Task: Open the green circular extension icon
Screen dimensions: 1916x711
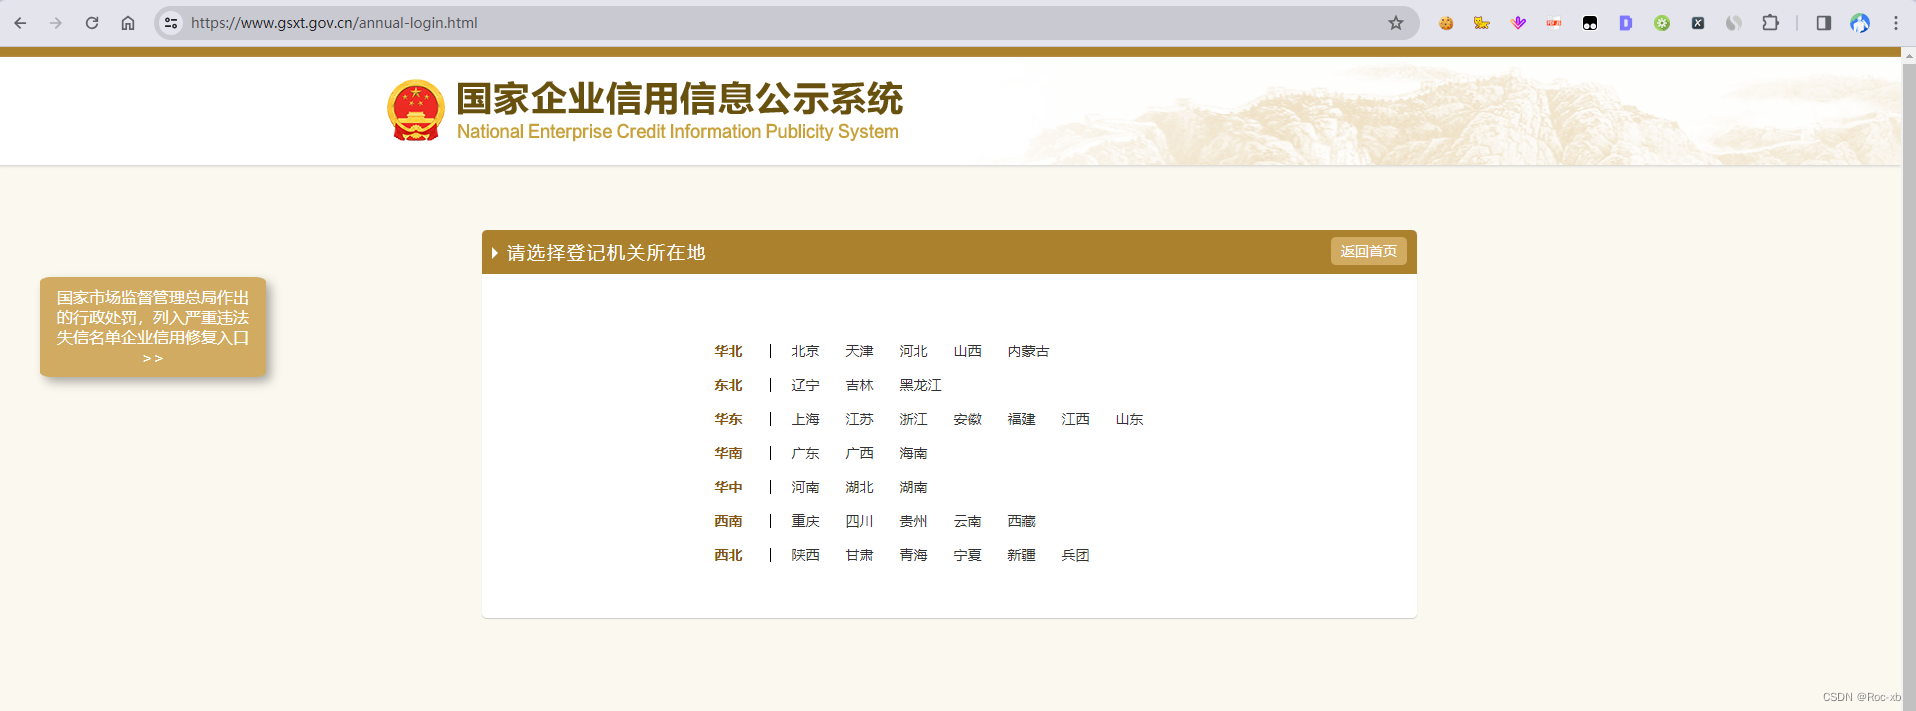Action: [1662, 23]
